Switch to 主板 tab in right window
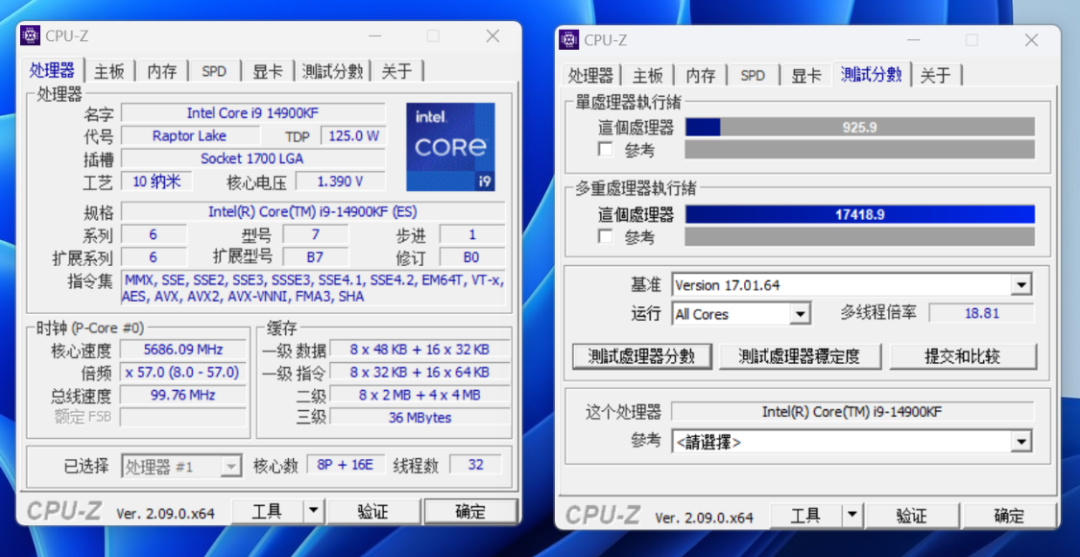This screenshot has height=557, width=1080. coord(648,75)
